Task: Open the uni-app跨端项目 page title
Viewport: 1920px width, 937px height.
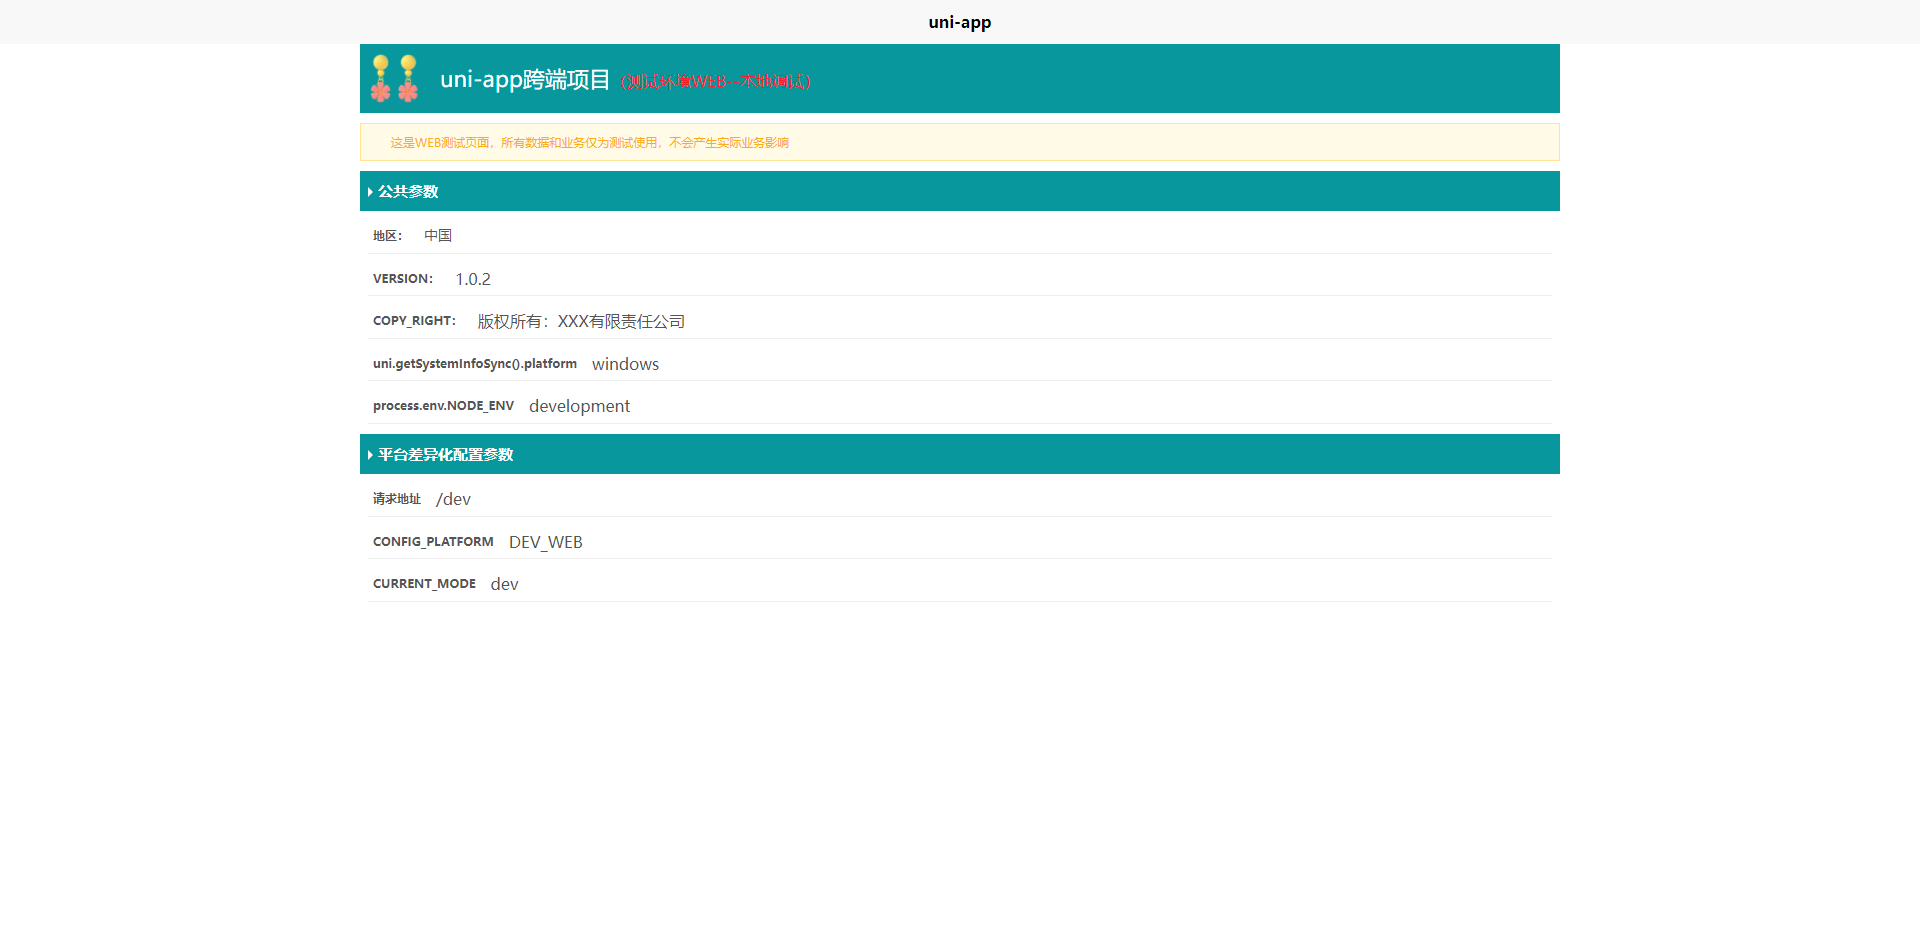Action: (x=524, y=80)
